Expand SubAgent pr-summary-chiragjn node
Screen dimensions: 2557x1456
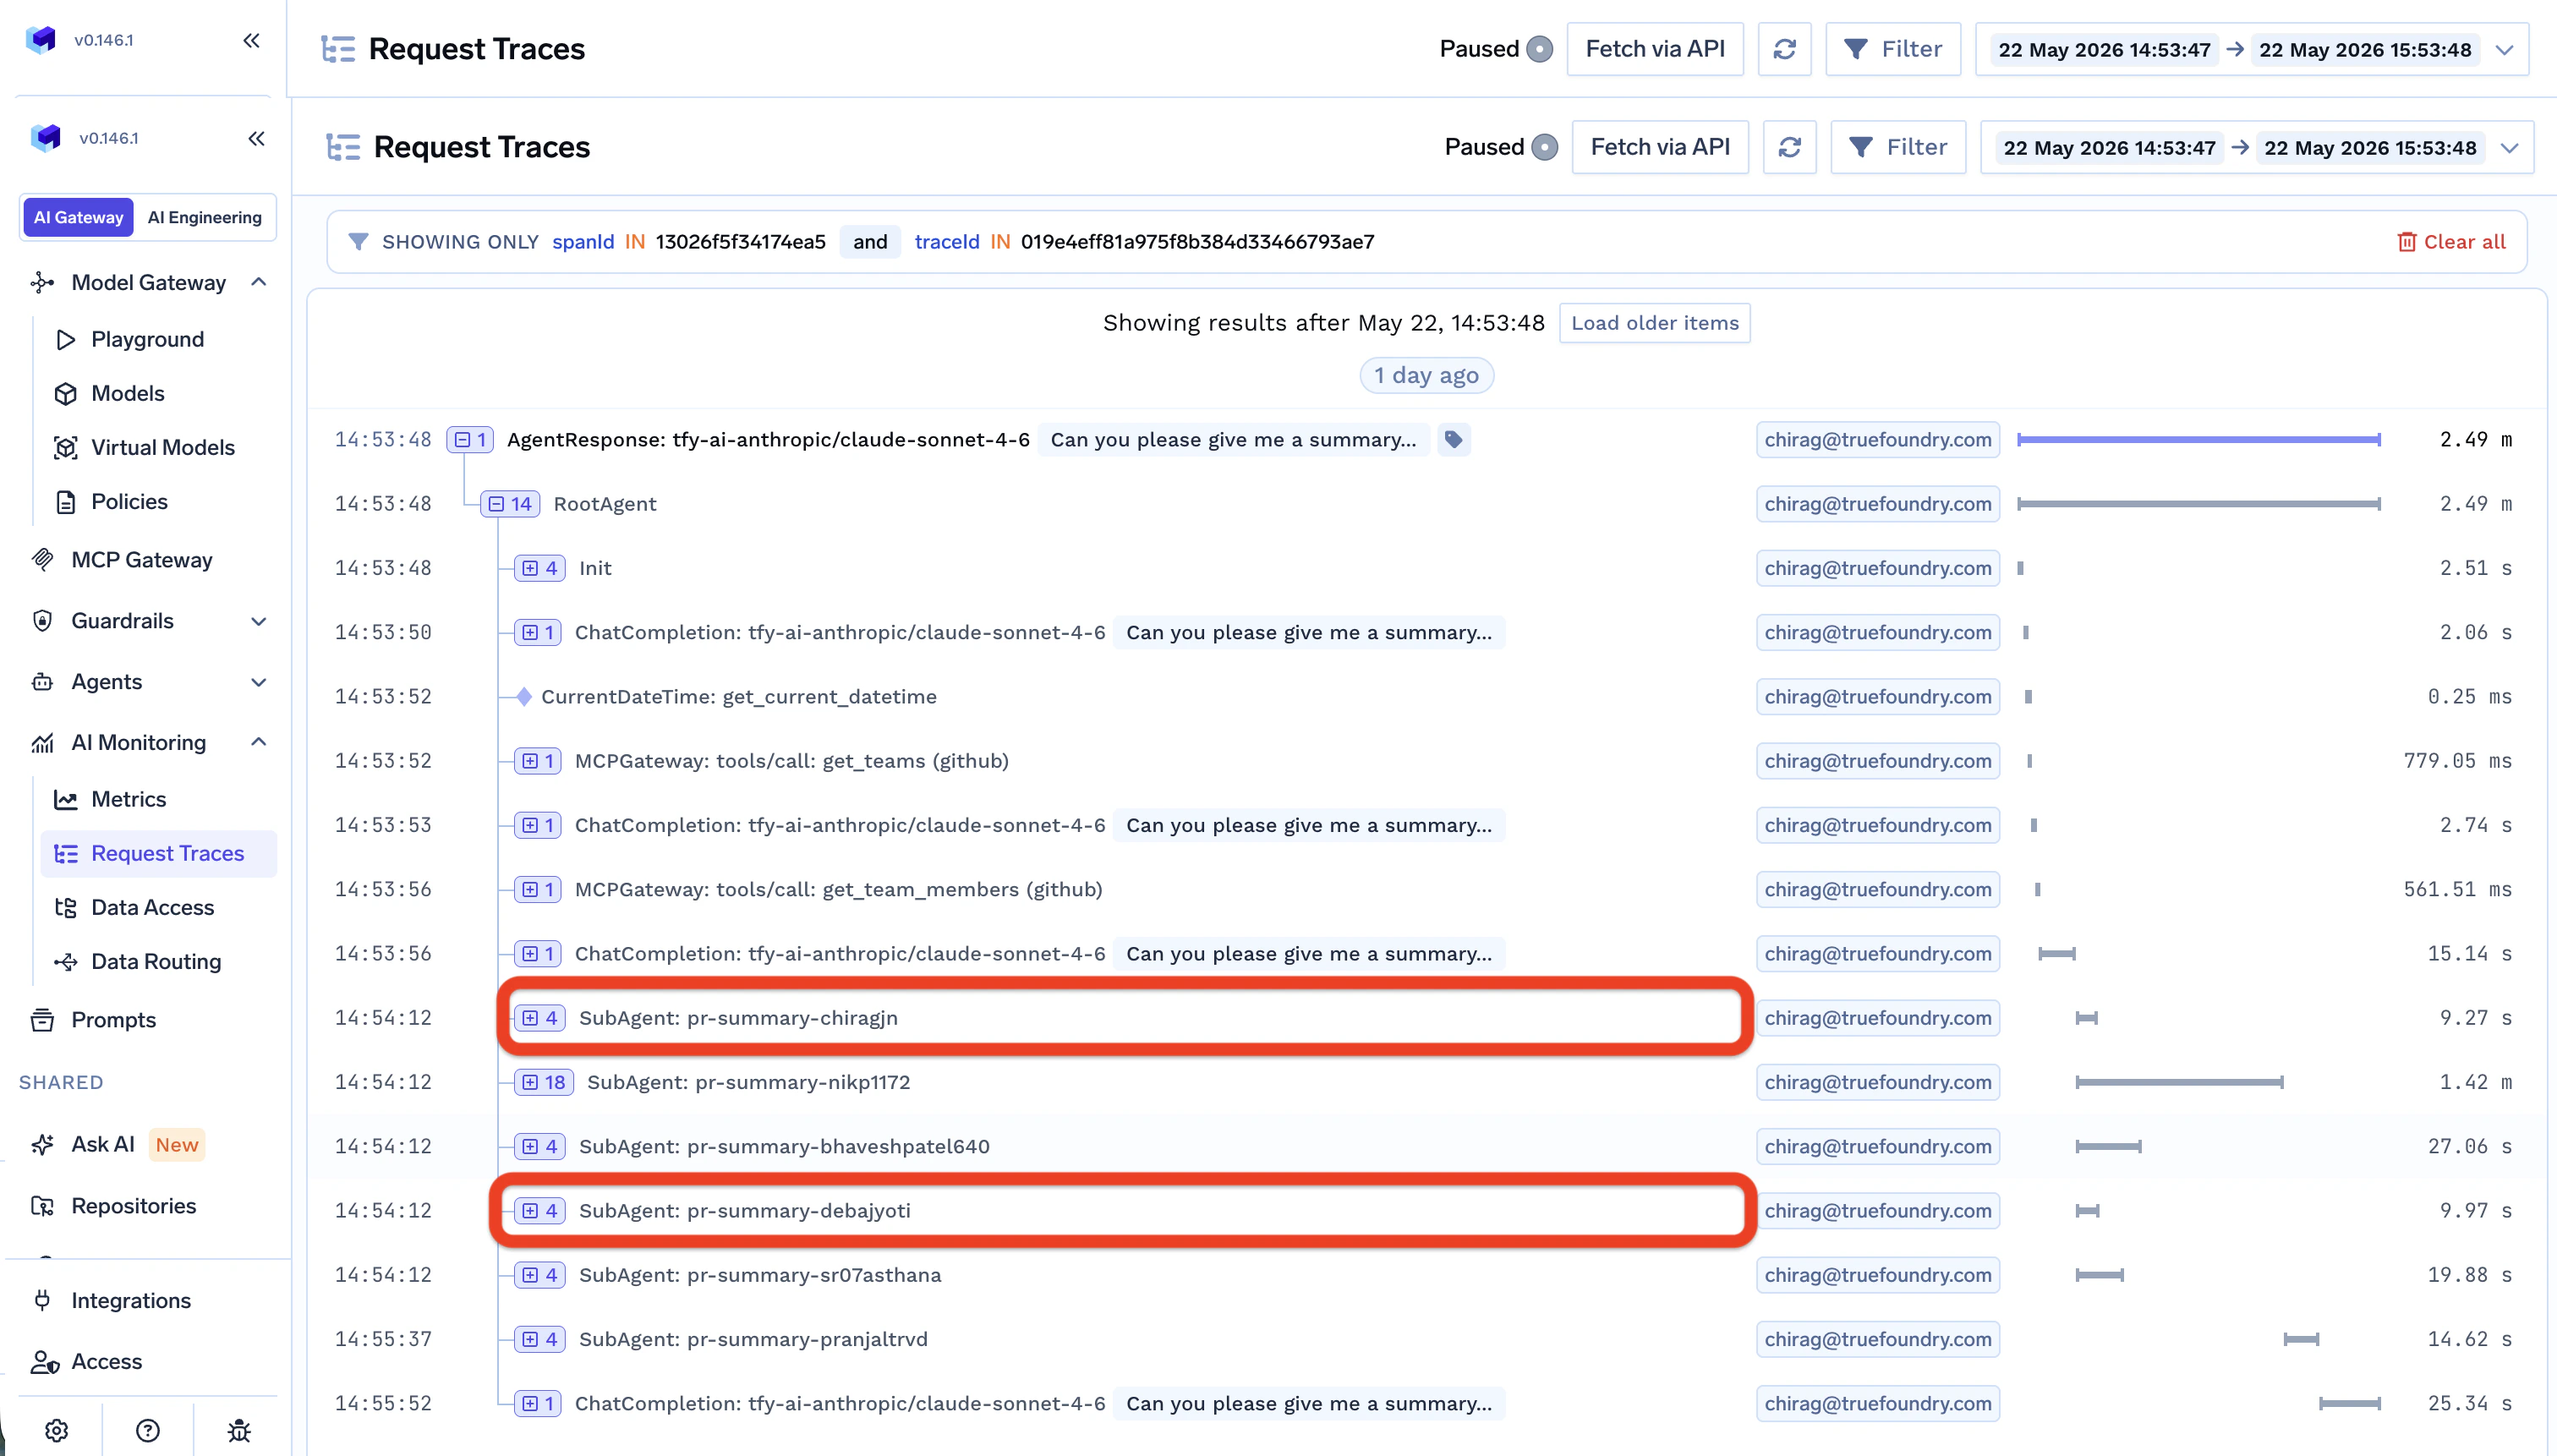540,1018
